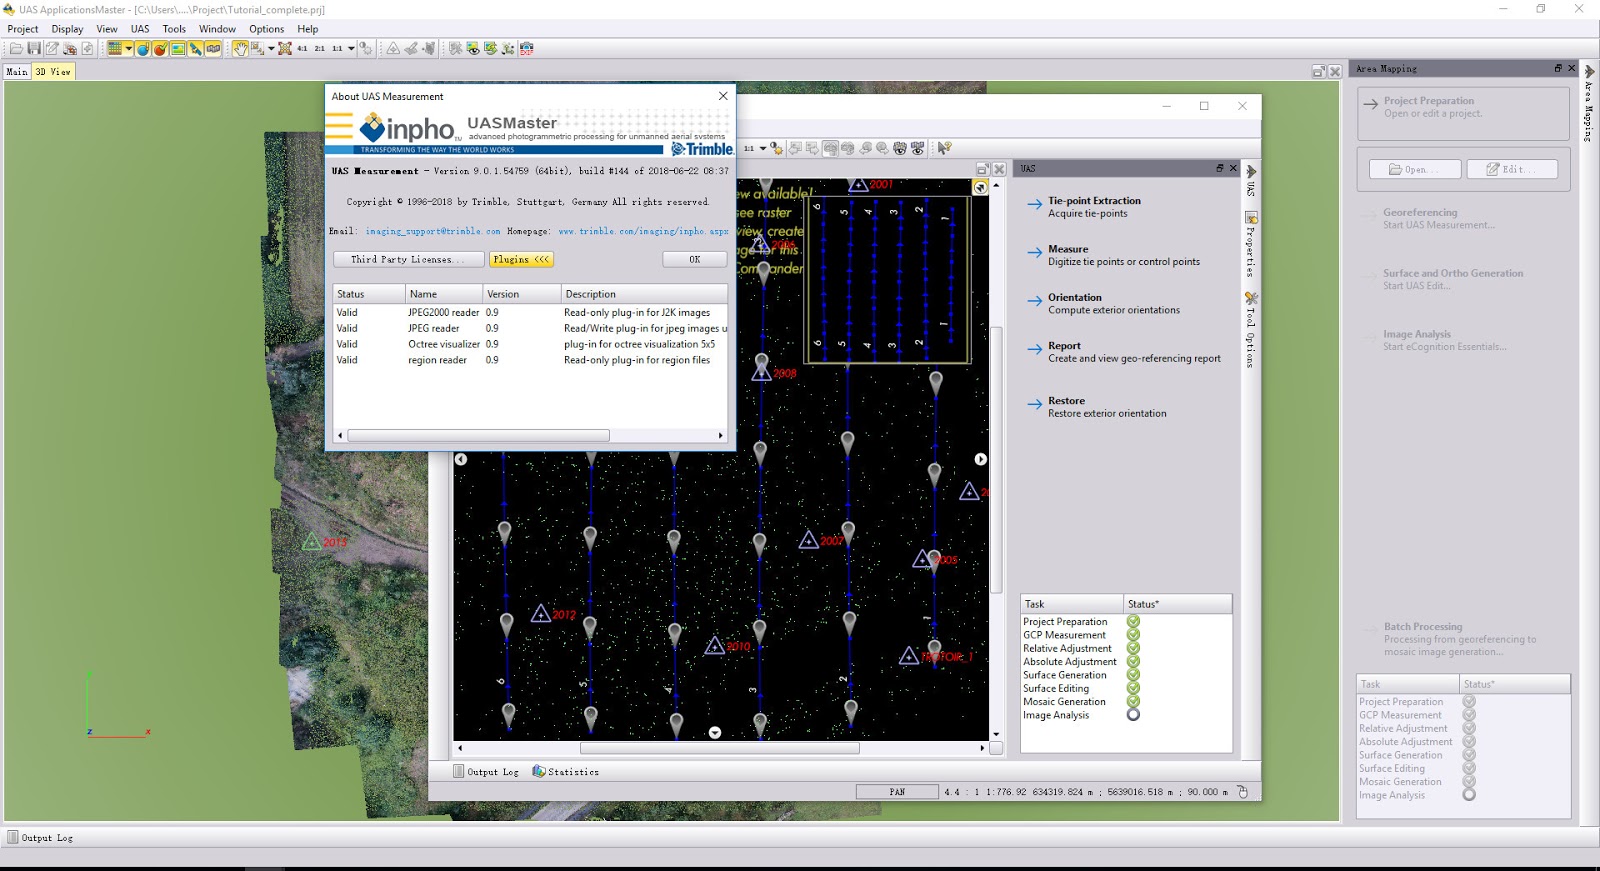Click the Open... button in Area Mapping
1600x871 pixels.
tap(1414, 169)
